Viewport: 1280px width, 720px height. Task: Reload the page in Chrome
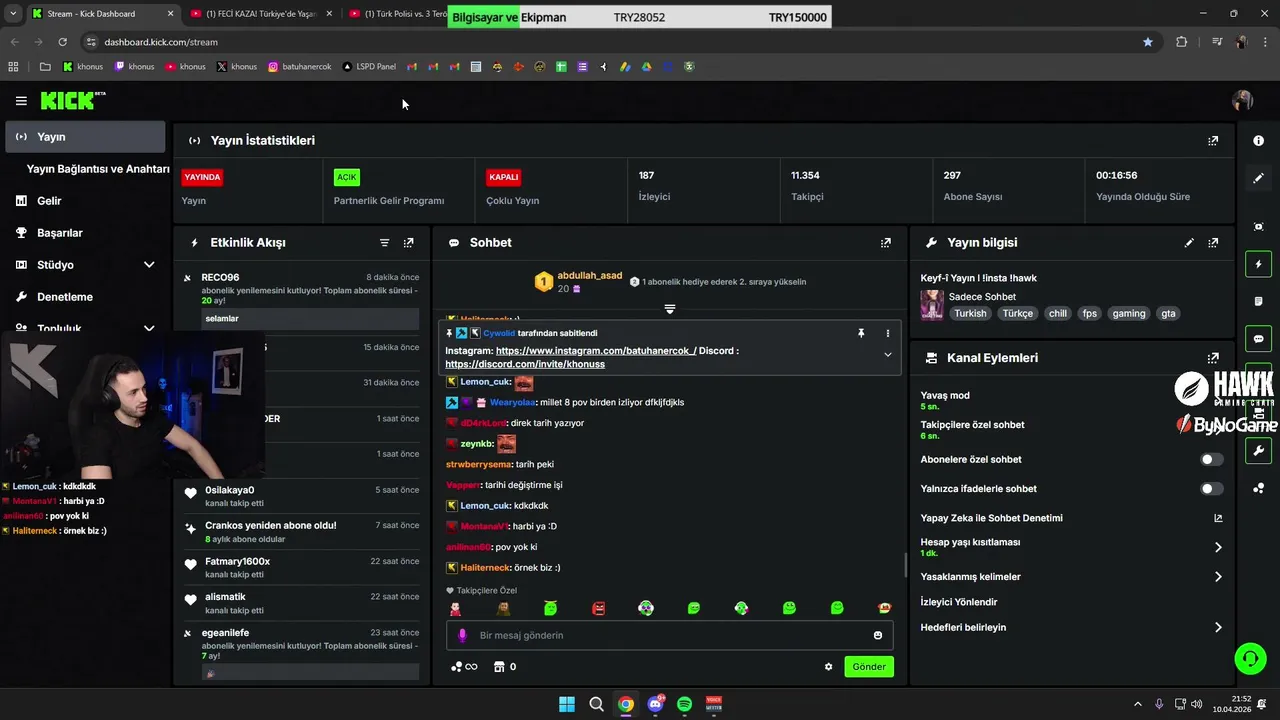tap(62, 42)
